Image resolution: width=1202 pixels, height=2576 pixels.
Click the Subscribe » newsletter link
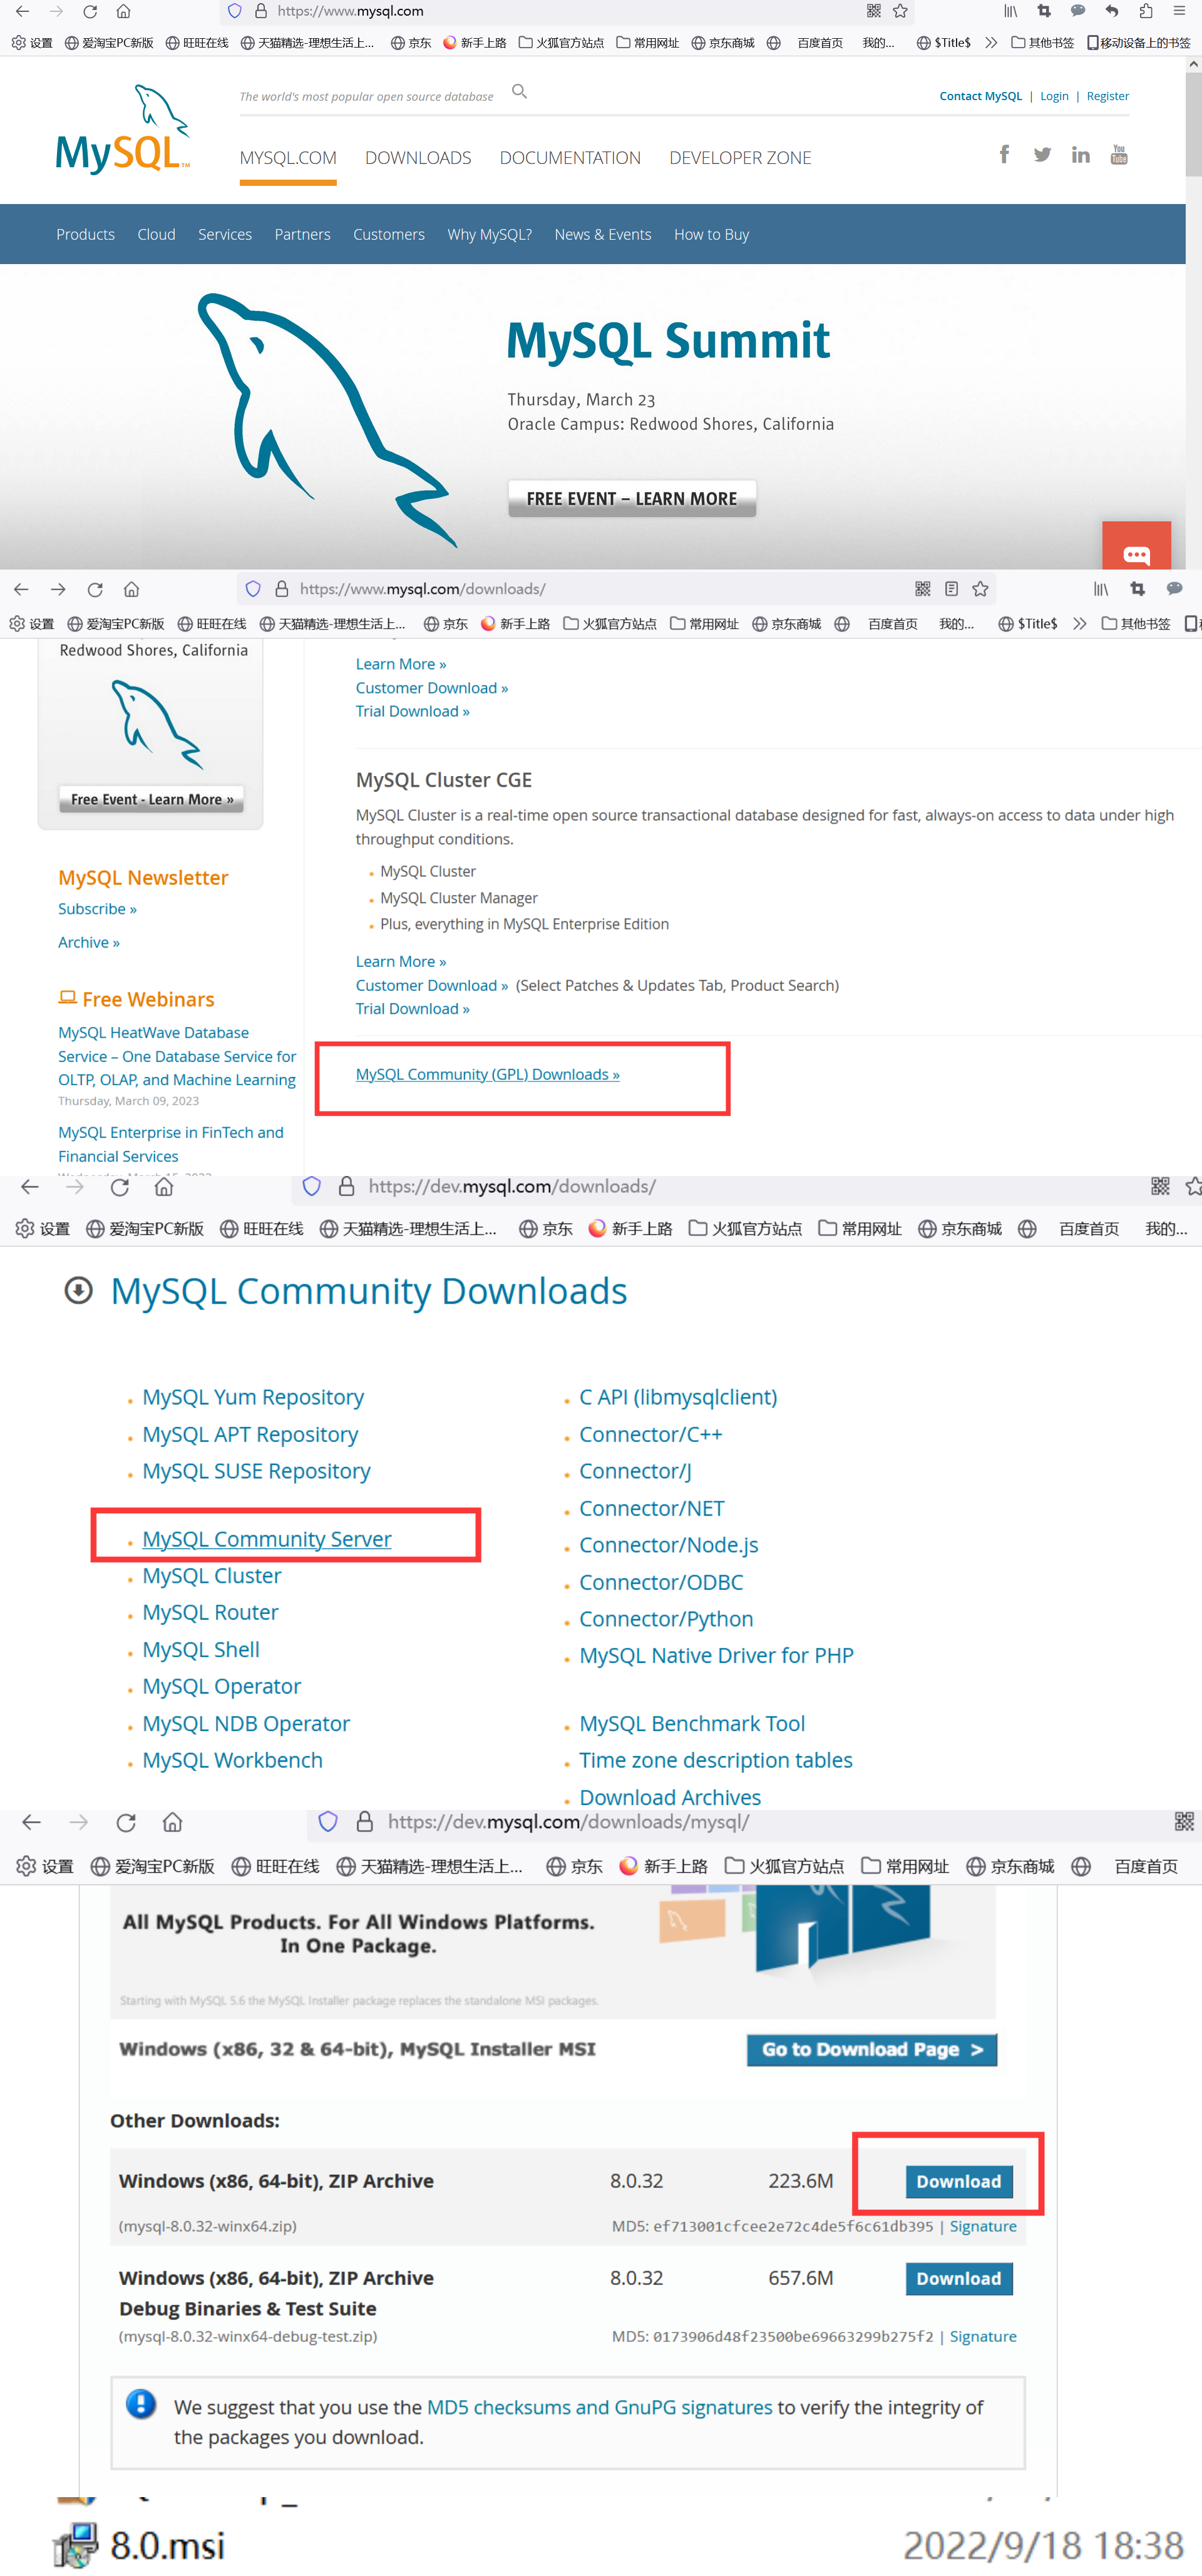point(97,909)
